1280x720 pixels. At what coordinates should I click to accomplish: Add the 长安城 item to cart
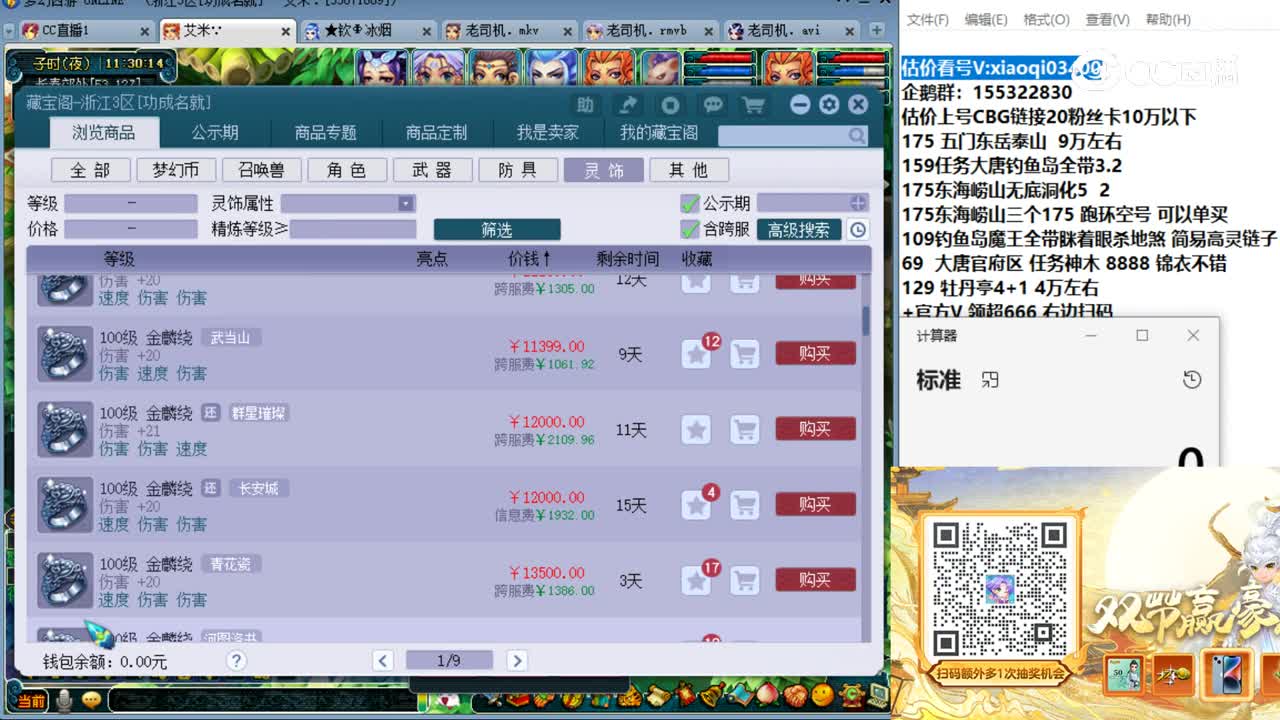744,505
